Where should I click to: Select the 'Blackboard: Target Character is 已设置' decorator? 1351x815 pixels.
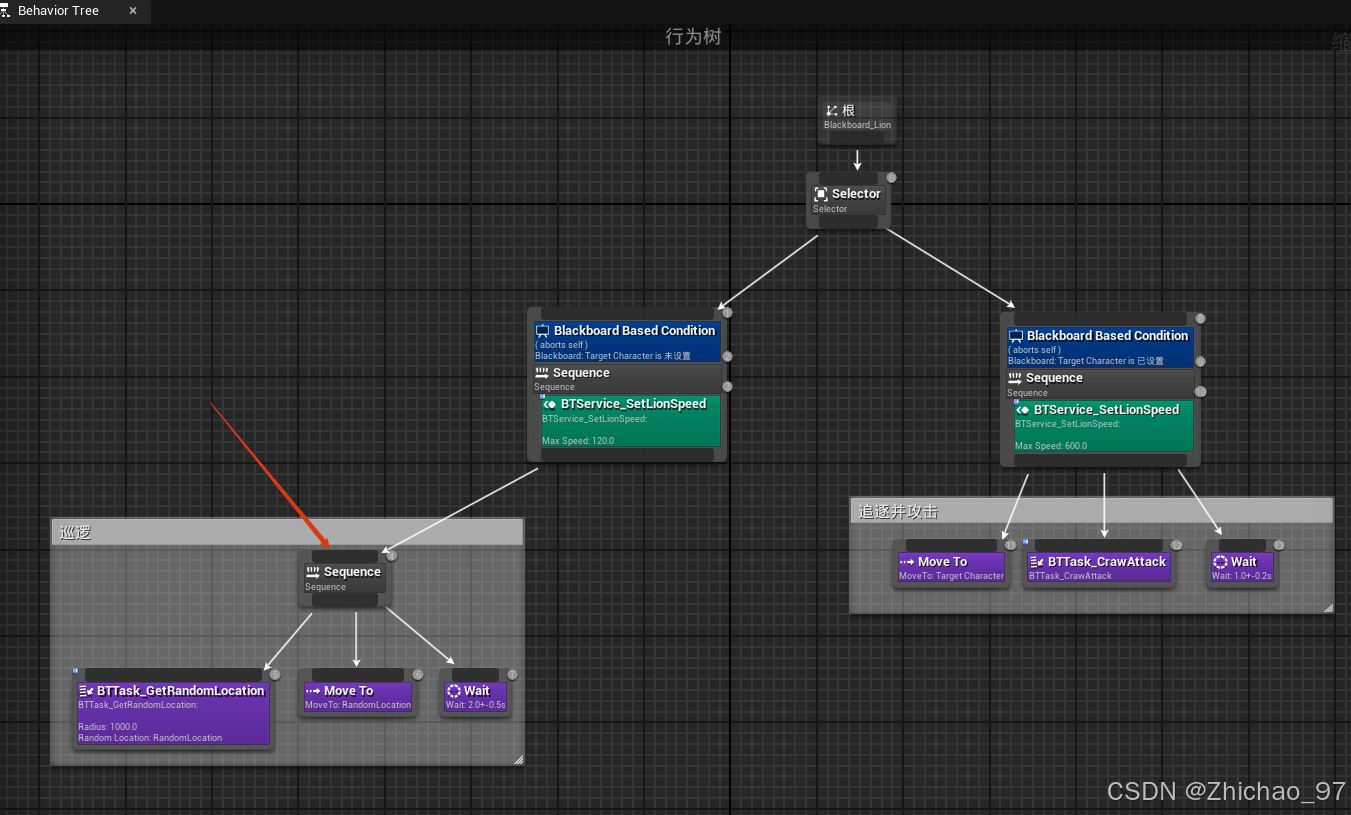pos(1100,347)
